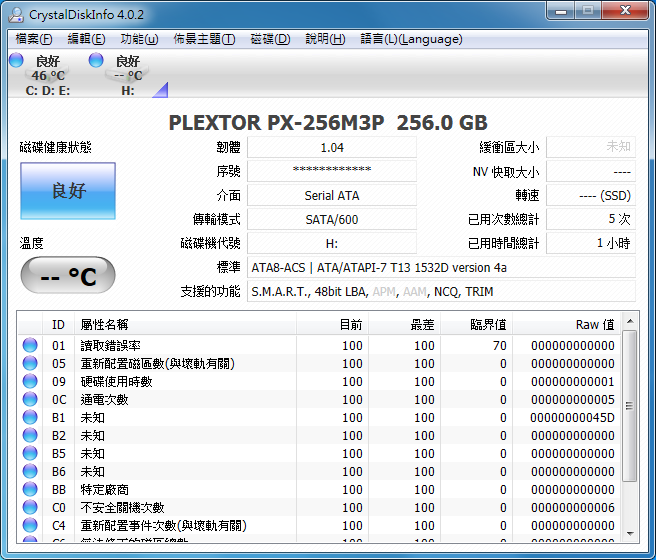Click status orb for attribute 01 讀取錯誤率

click(30, 346)
